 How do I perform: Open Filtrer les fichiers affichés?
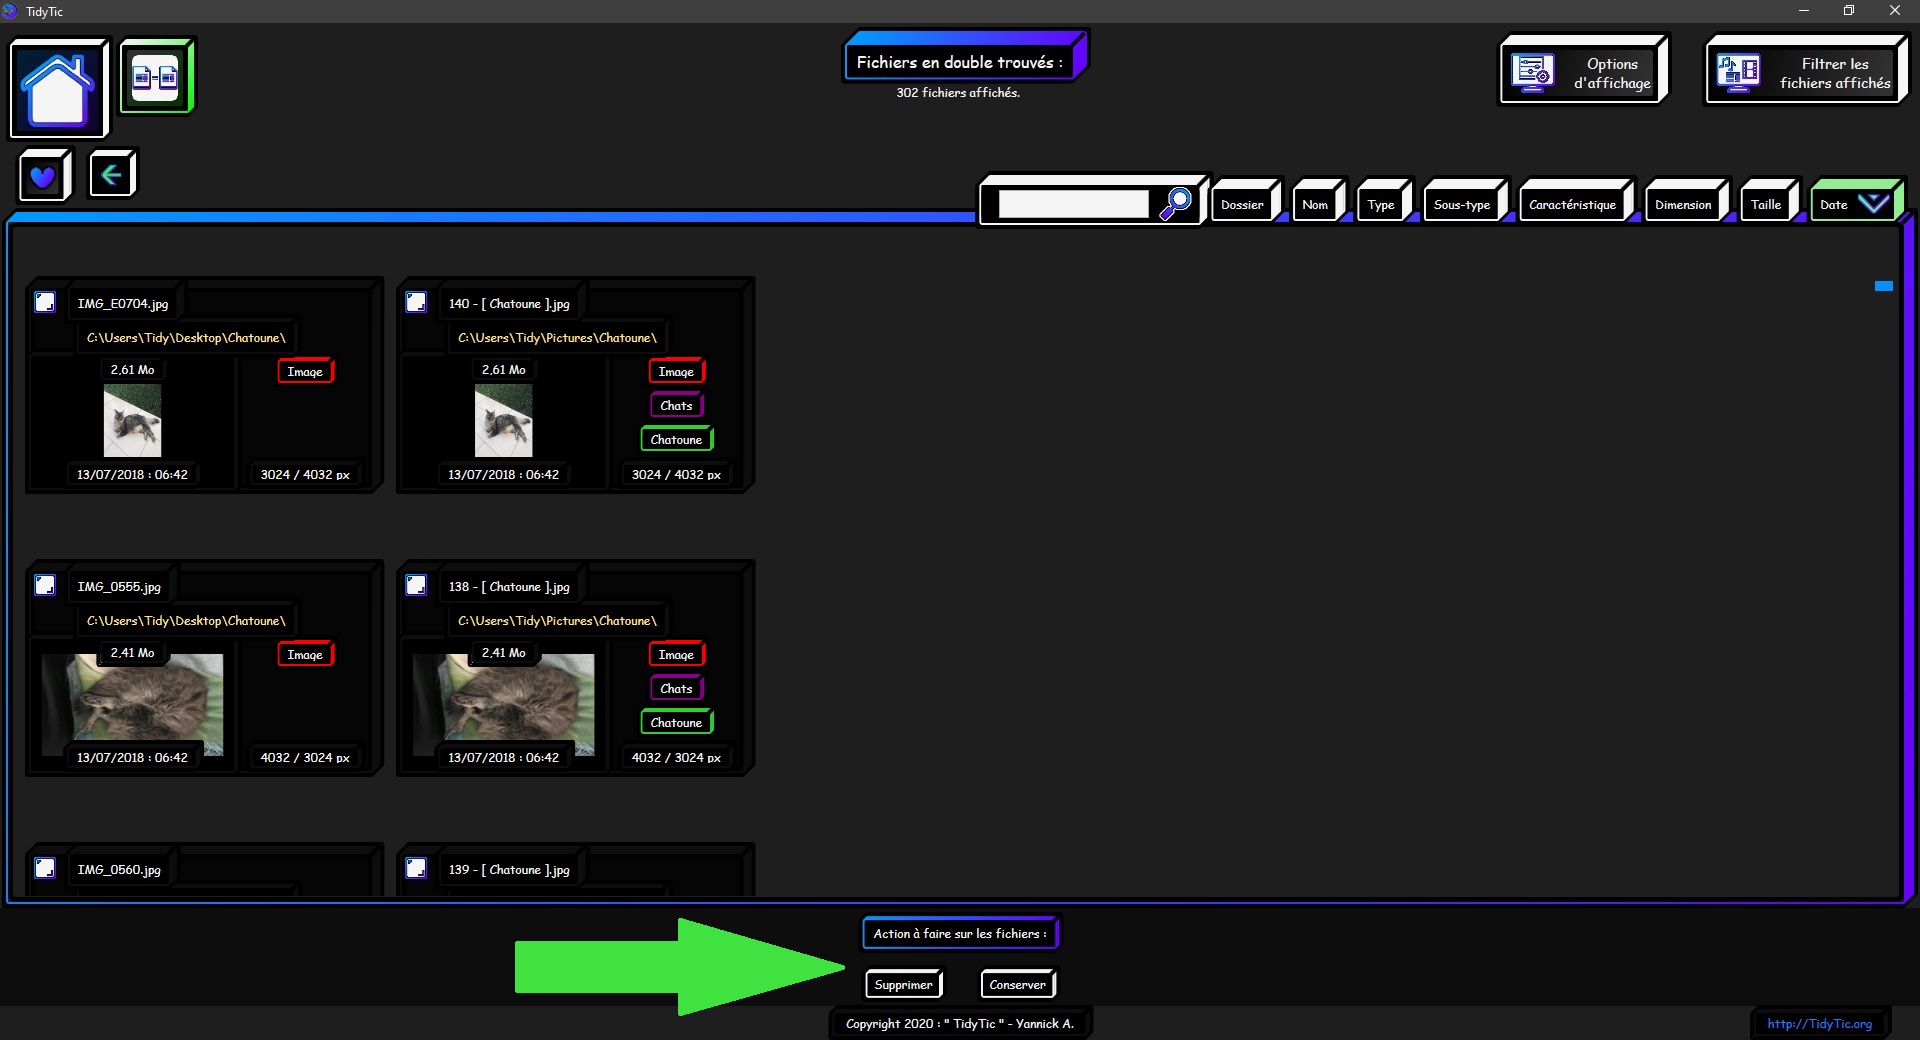coord(1805,72)
